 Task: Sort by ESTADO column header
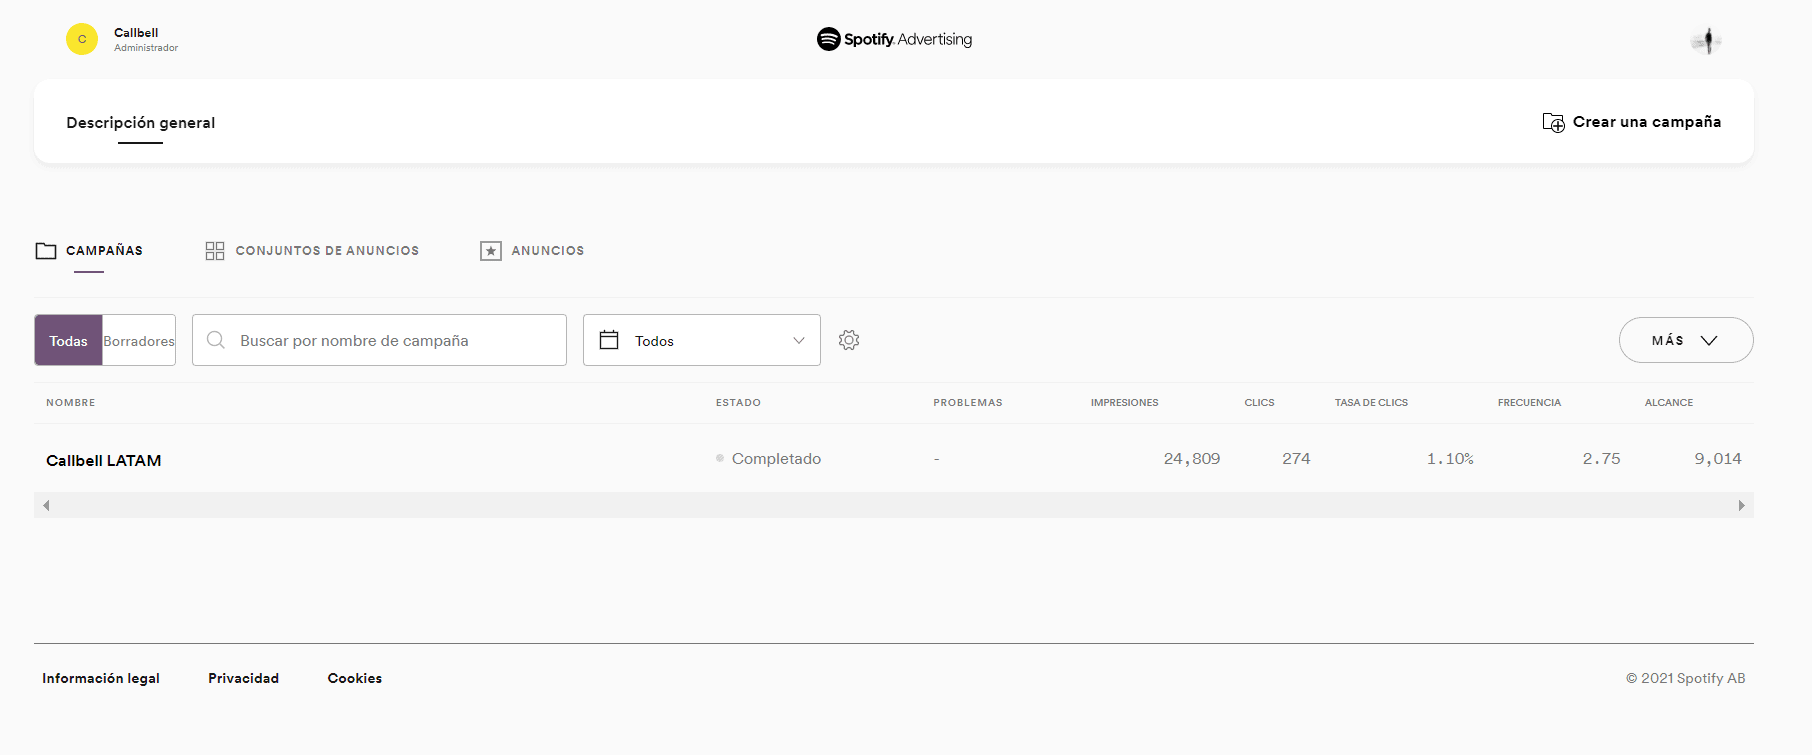(738, 403)
